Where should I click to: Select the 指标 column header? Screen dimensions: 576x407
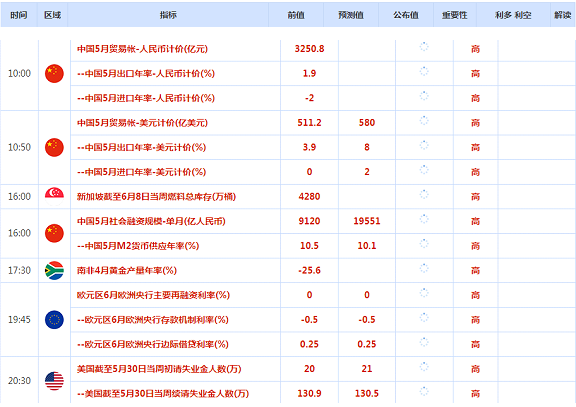(x=168, y=15)
